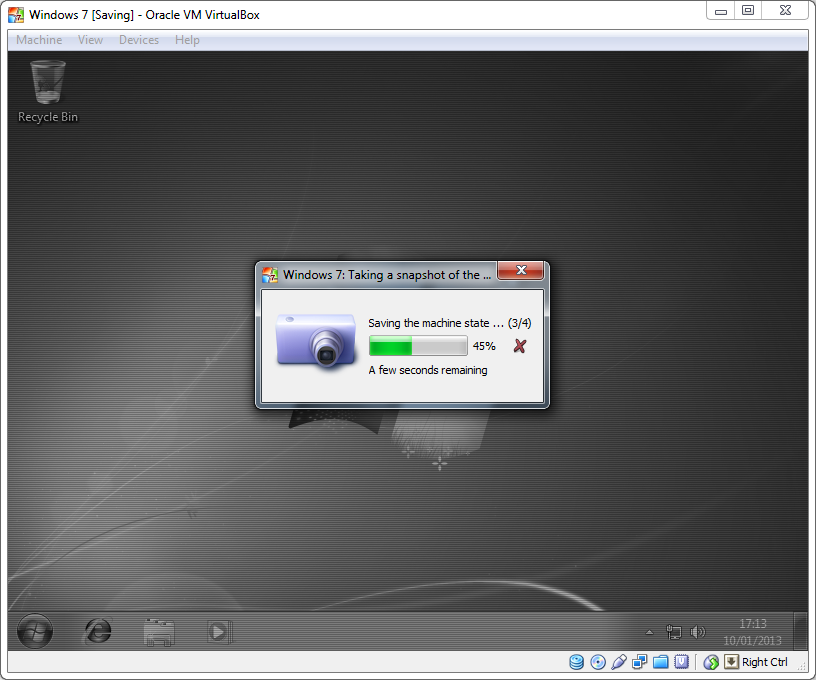Open the Machine menu

click(x=39, y=40)
